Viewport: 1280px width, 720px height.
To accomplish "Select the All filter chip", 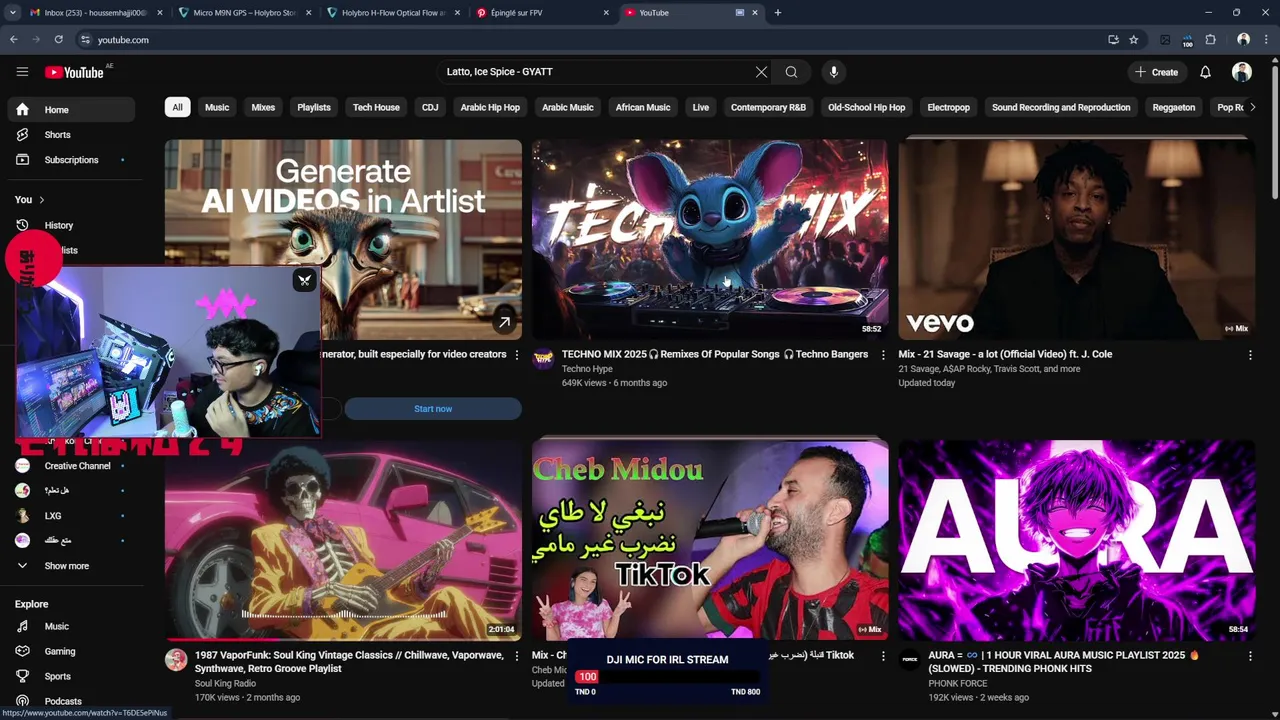I will (x=177, y=108).
